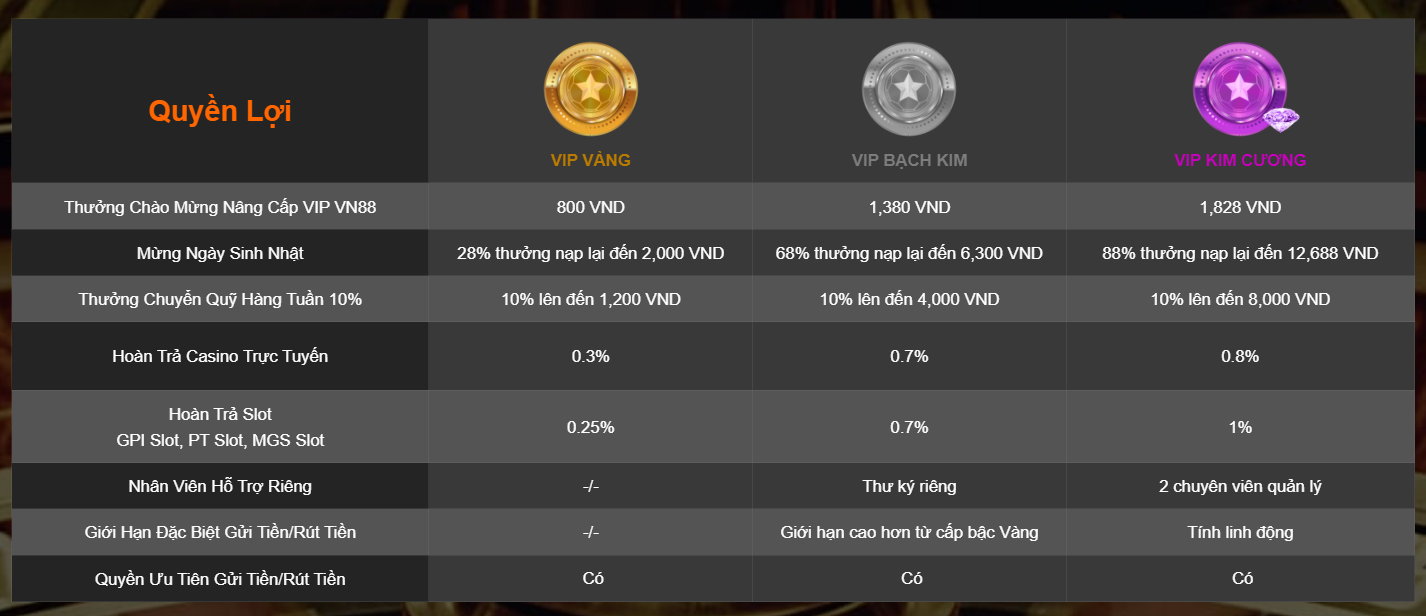
Task: Click the Thư ký riêng cell
Action: 909,486
